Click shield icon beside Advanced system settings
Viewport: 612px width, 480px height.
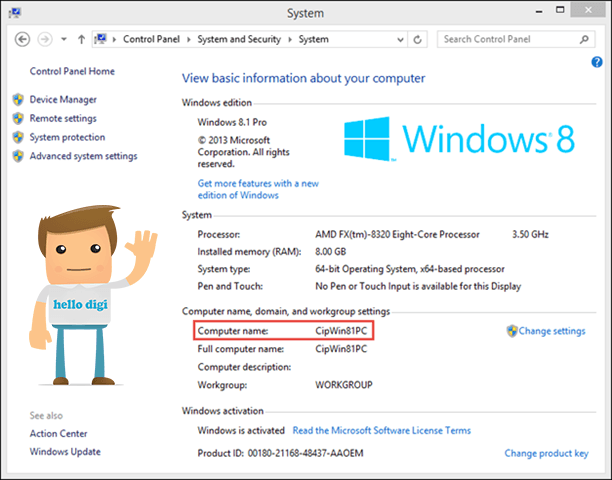[18, 156]
